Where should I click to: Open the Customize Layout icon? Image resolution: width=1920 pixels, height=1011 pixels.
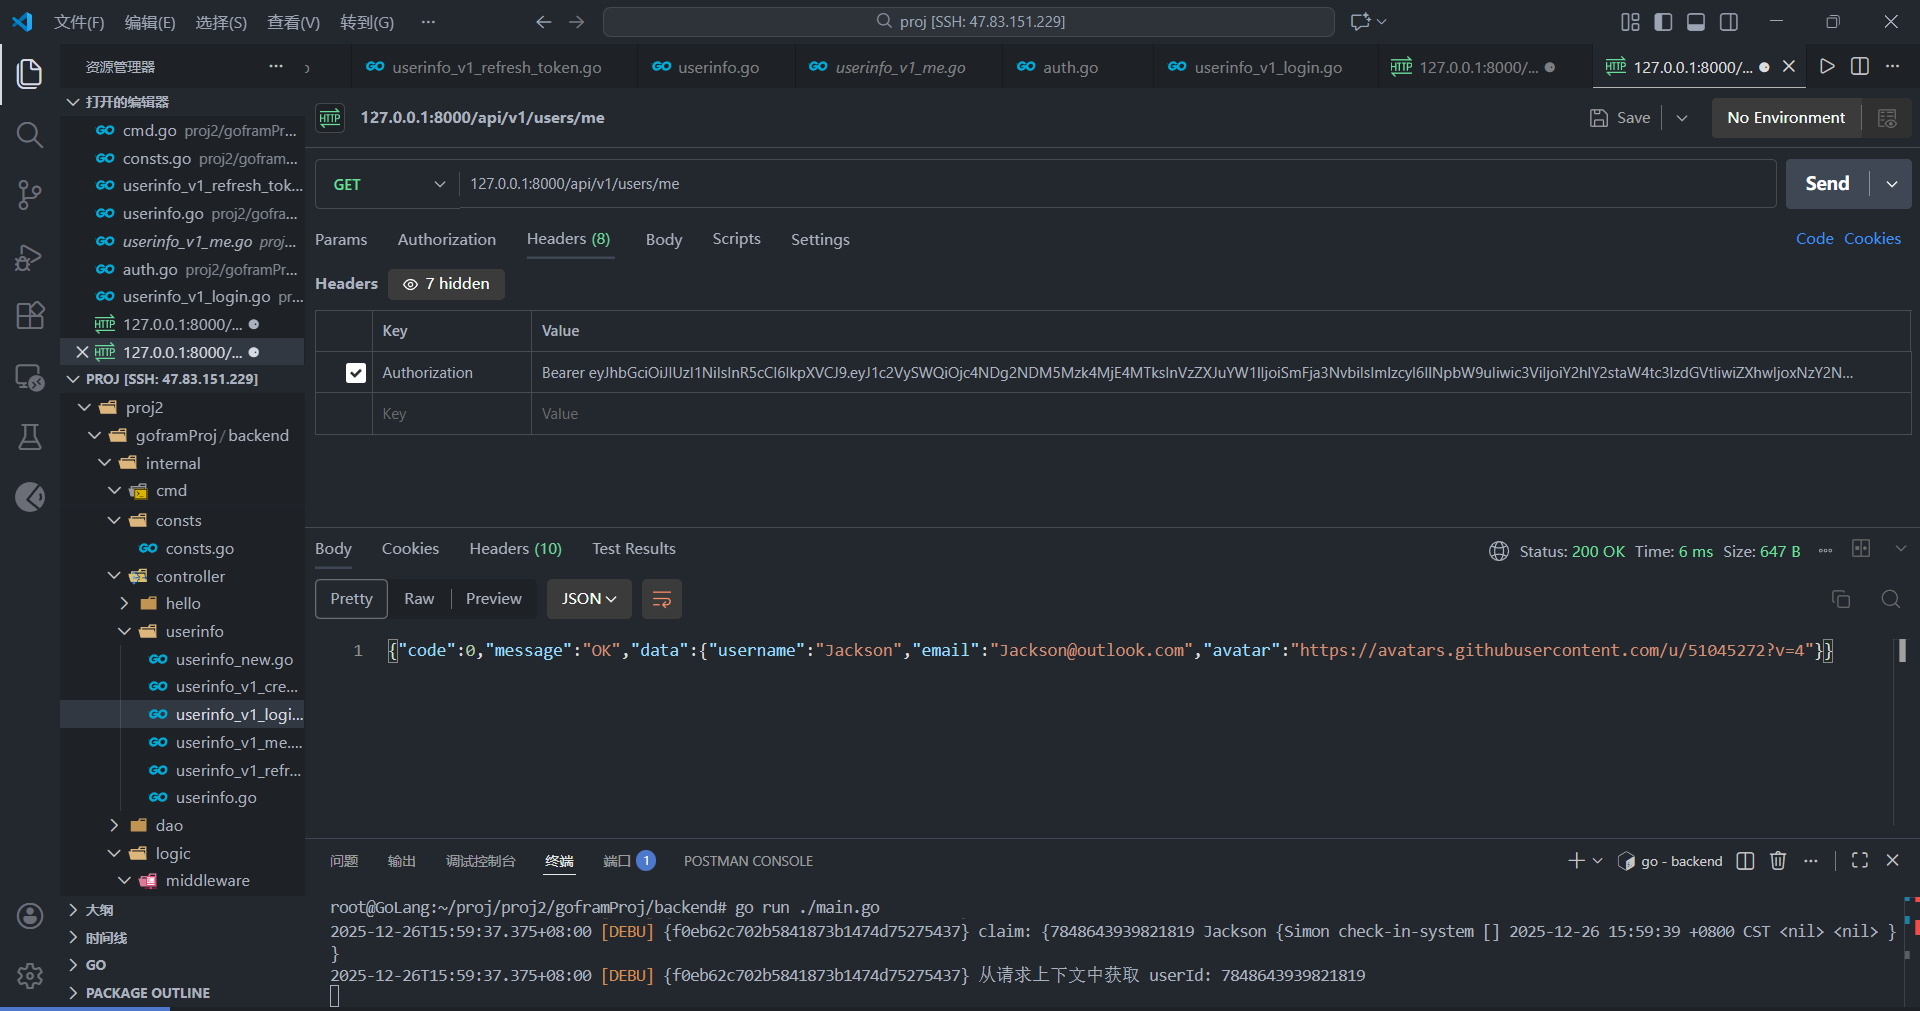[x=1630, y=22]
